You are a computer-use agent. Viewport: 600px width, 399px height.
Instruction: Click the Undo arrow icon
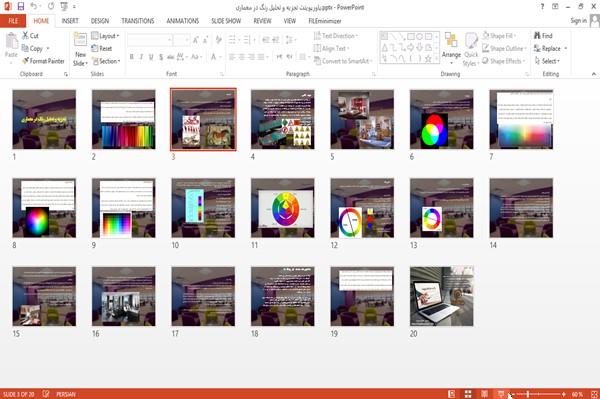coord(34,7)
